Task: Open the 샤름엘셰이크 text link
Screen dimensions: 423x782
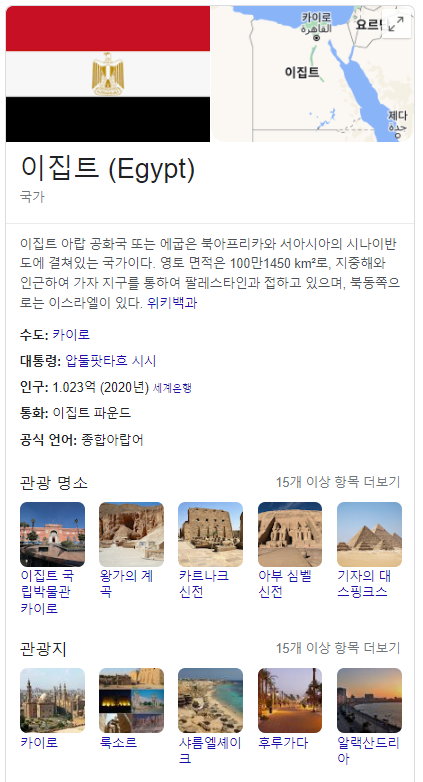Action: click(x=210, y=751)
